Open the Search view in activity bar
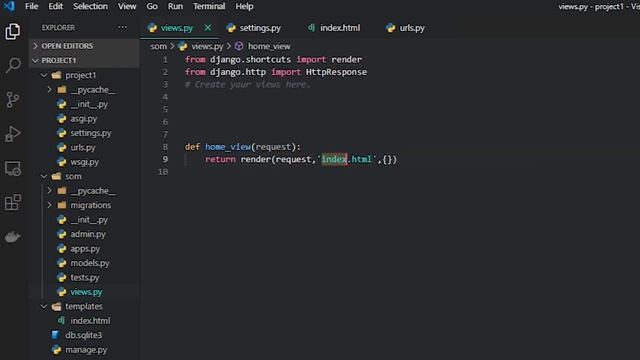The image size is (640, 360). click(13, 65)
